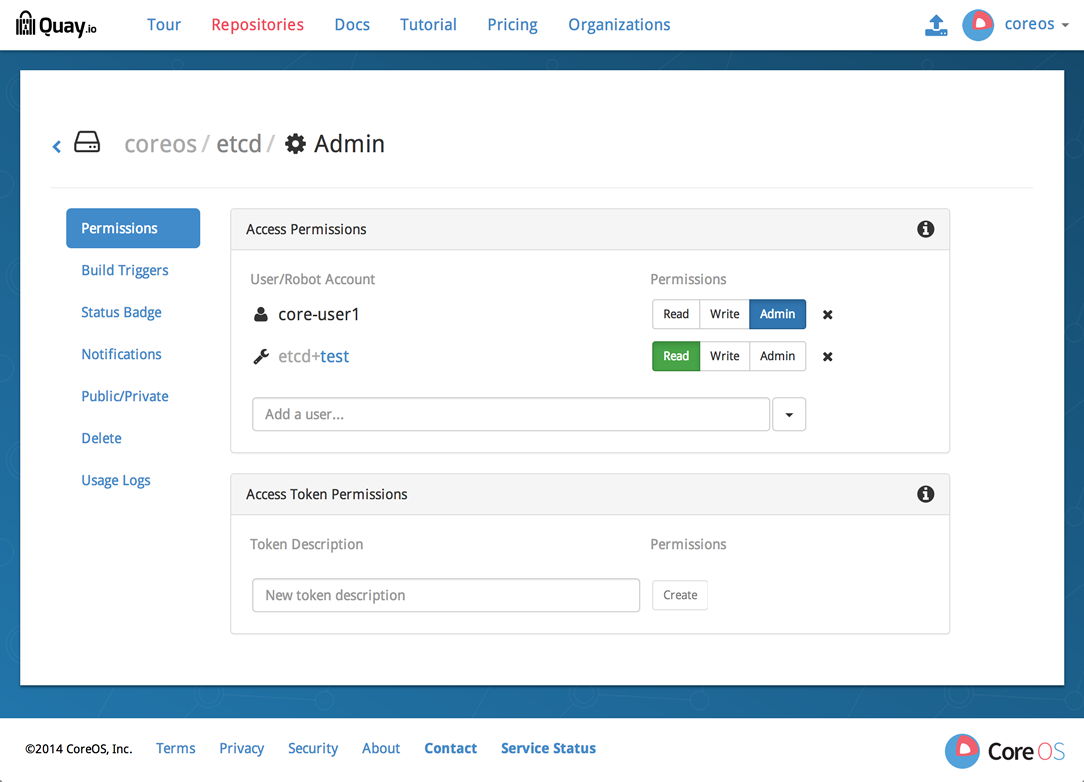Open info for Access Permissions
Image resolution: width=1084 pixels, height=782 pixels.
point(925,229)
